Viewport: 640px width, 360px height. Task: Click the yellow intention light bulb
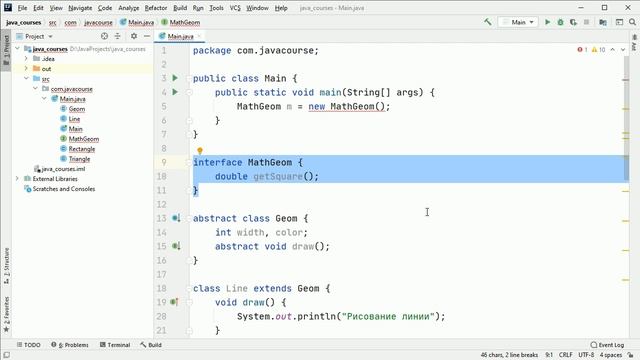coord(200,151)
